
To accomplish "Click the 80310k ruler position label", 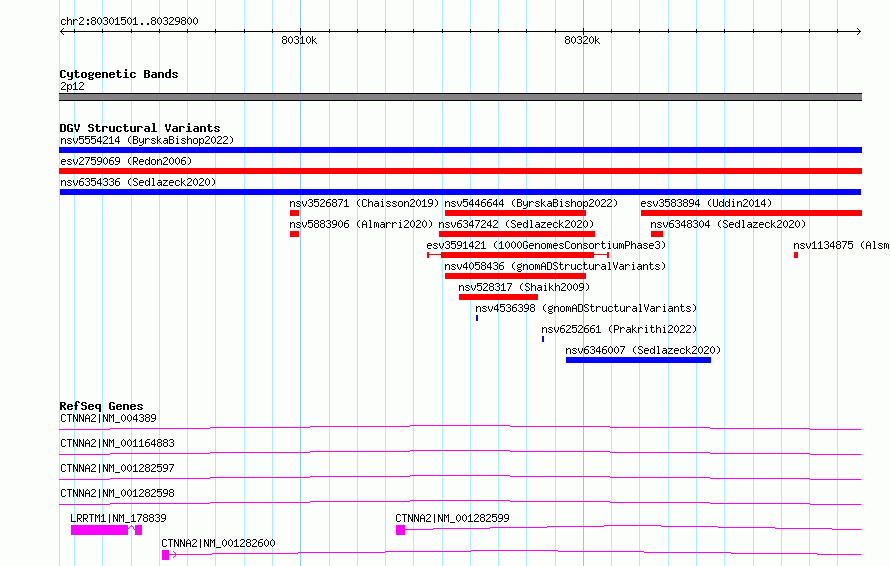I will [x=299, y=41].
